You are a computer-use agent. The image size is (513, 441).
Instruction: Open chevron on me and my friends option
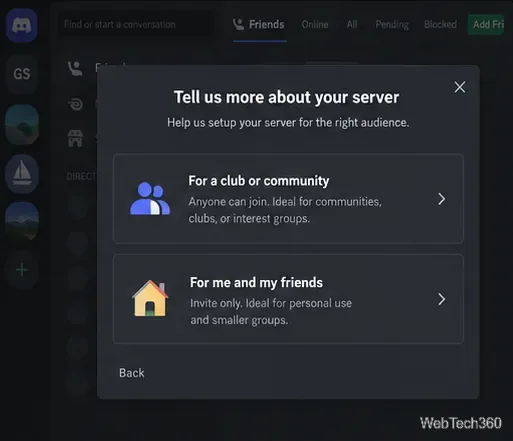click(442, 299)
